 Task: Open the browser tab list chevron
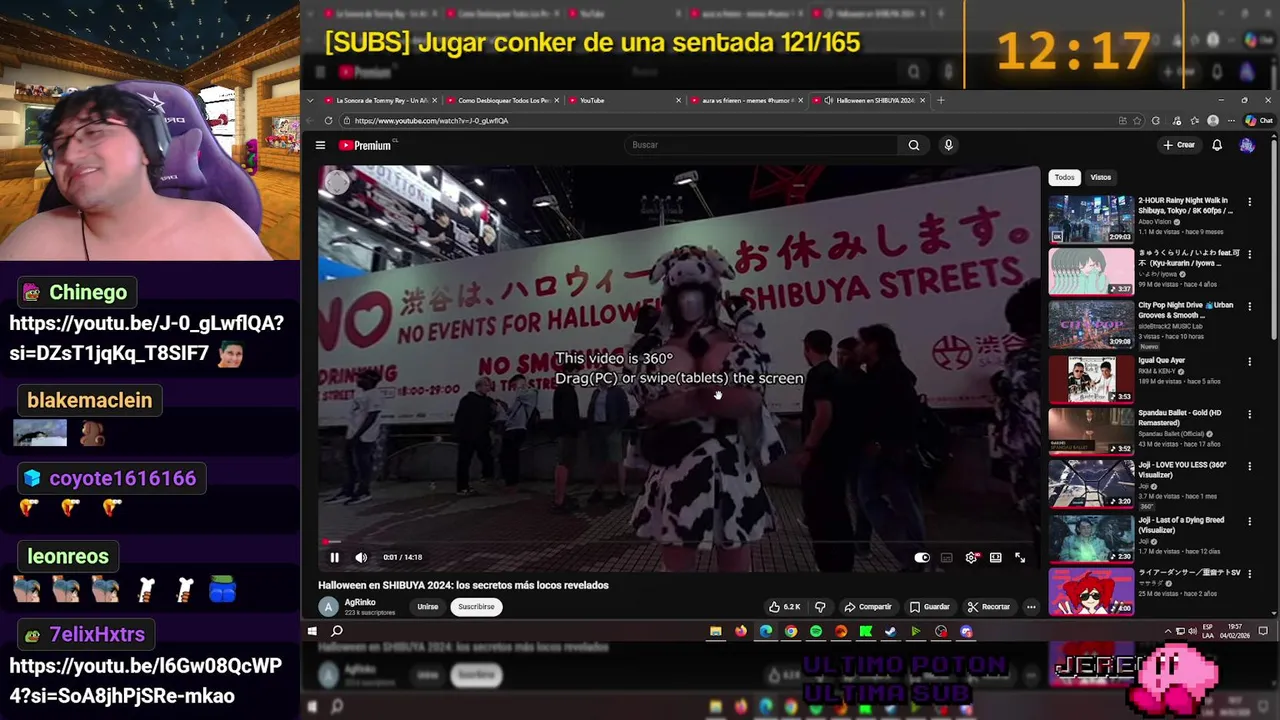pyautogui.click(x=310, y=100)
